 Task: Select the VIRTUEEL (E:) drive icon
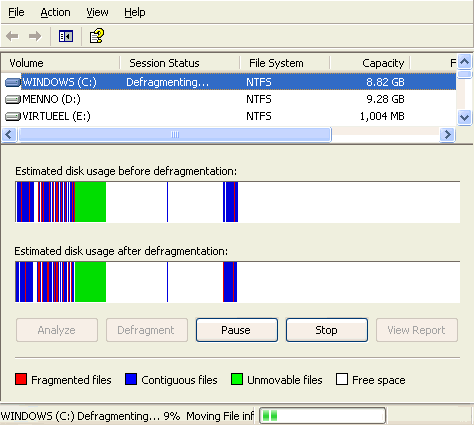(13, 116)
